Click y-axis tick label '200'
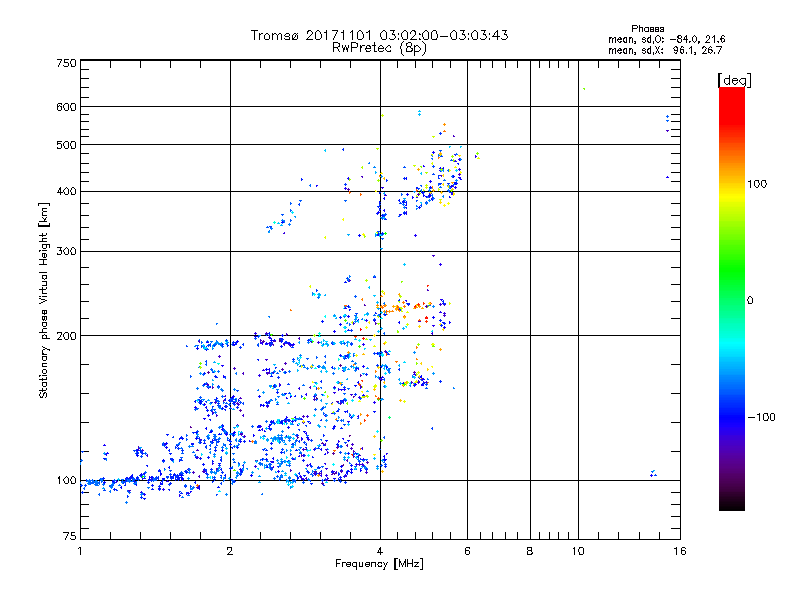Viewport: 800px width, 600px height. pos(67,336)
